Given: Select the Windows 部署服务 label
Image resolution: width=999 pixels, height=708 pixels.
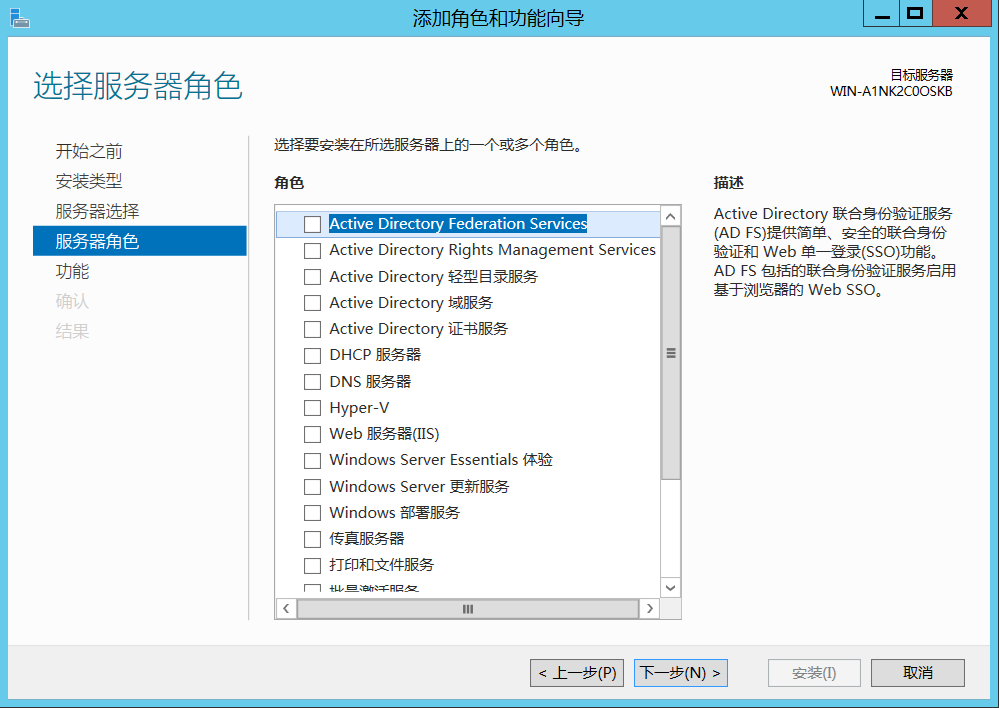Looking at the screenshot, I should (x=394, y=513).
